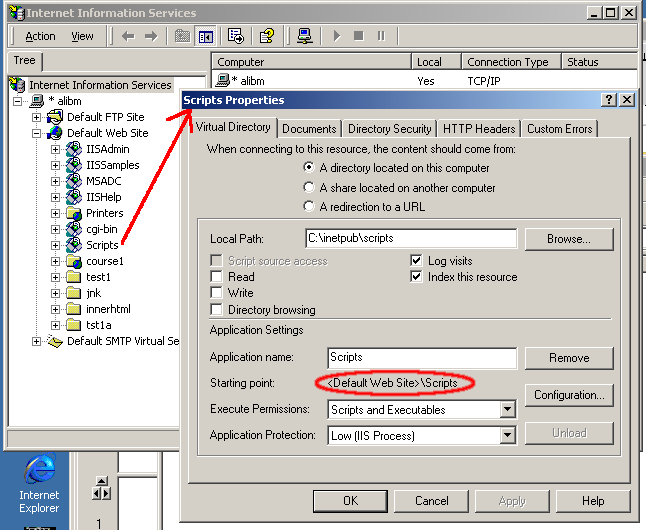The width and height of the screenshot is (646, 530).
Task: Open the Help toolbar icon
Action: (x=267, y=36)
